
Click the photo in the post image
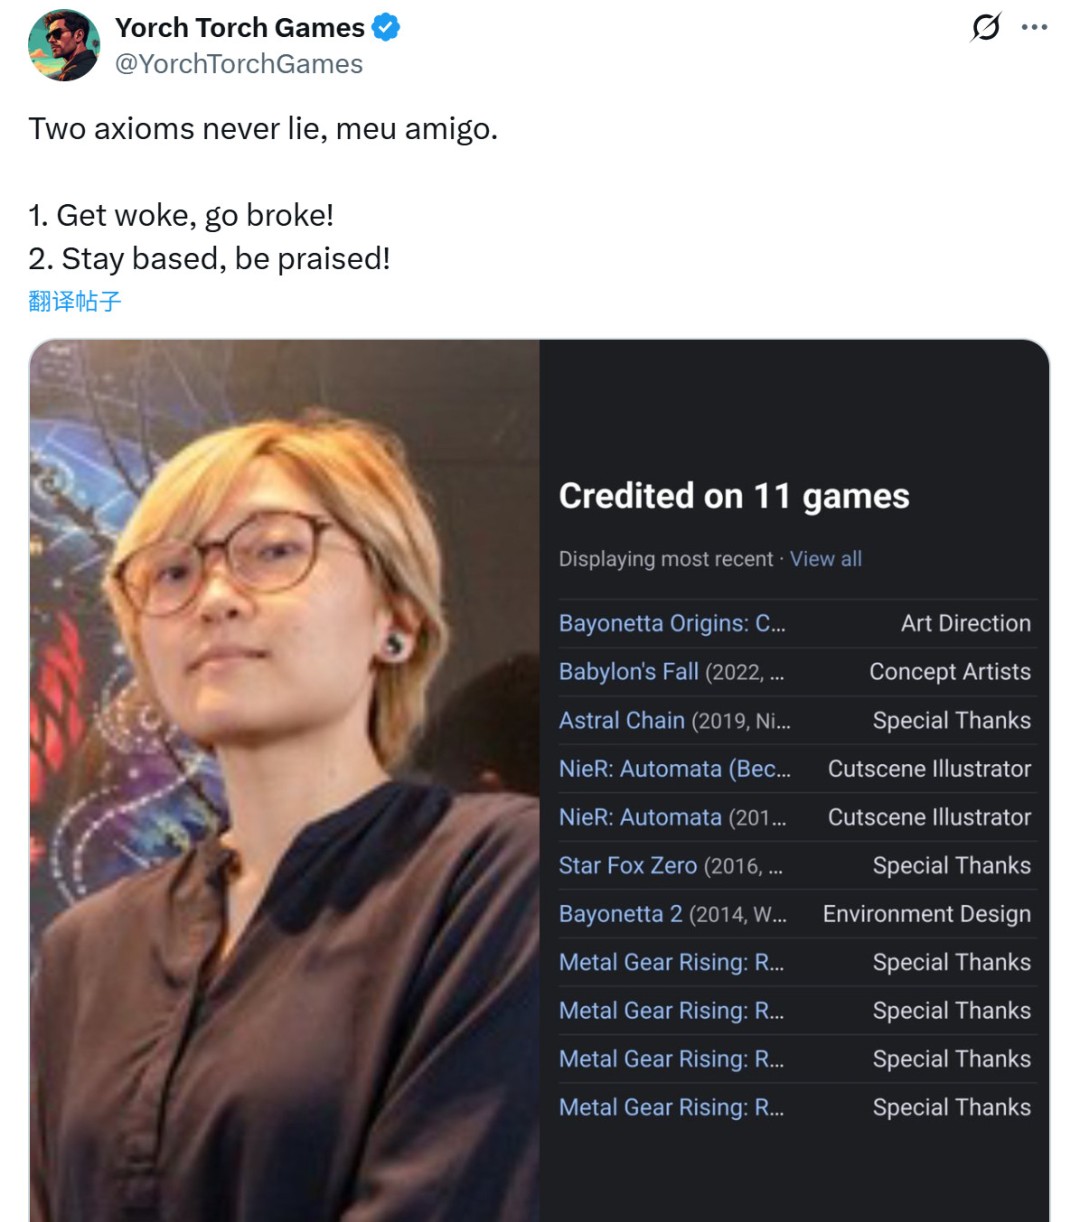click(x=285, y=780)
